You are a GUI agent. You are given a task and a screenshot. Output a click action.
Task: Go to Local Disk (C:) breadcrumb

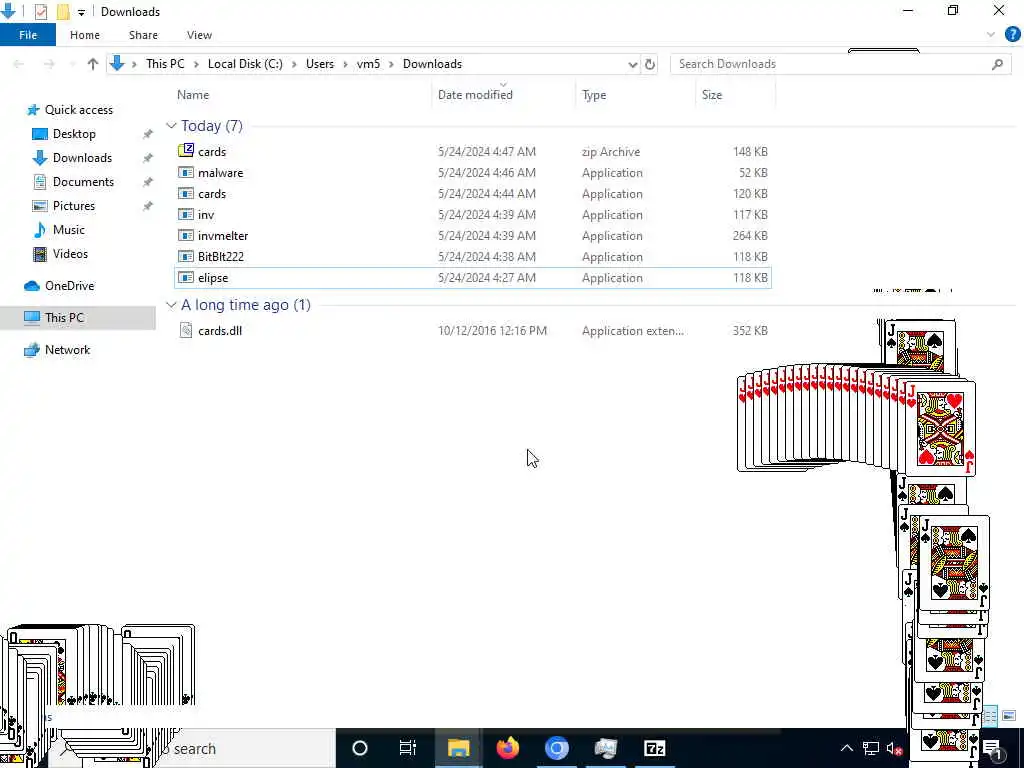245,64
